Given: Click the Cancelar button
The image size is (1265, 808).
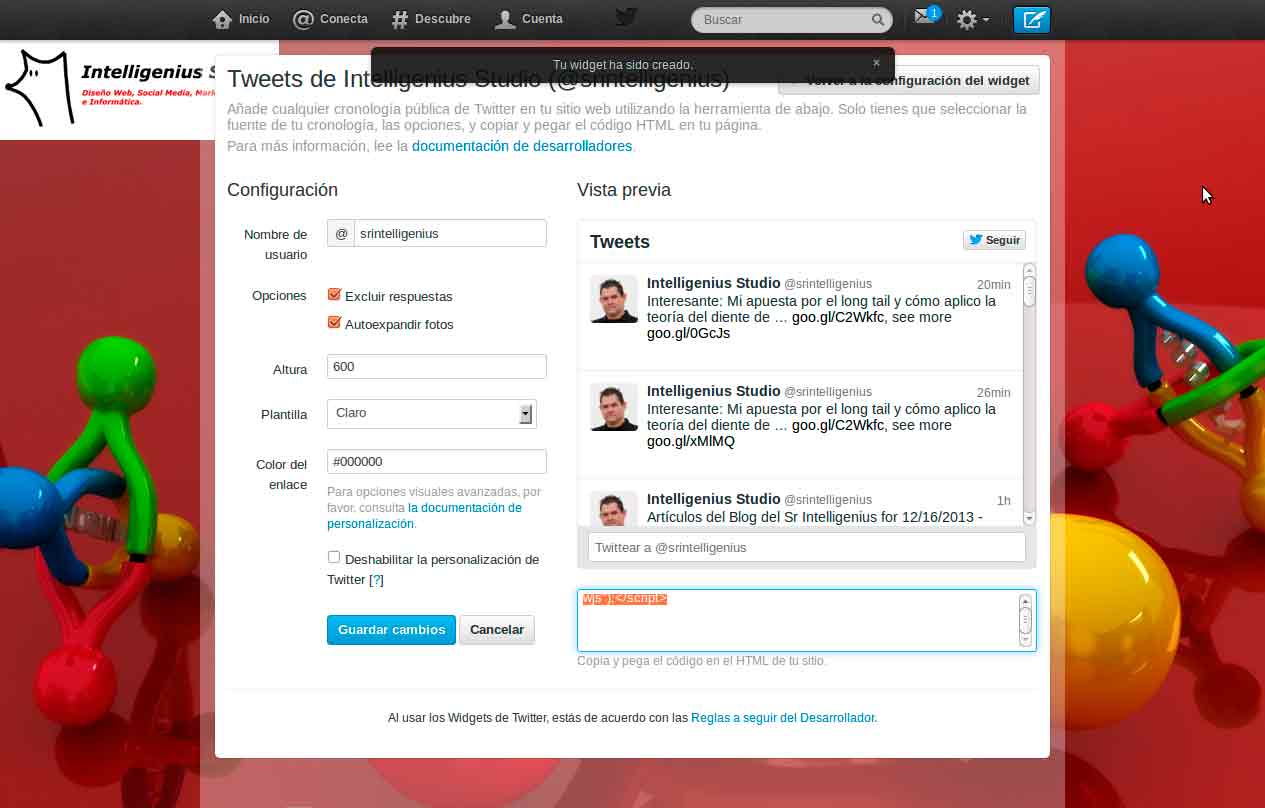Looking at the screenshot, I should [x=497, y=629].
